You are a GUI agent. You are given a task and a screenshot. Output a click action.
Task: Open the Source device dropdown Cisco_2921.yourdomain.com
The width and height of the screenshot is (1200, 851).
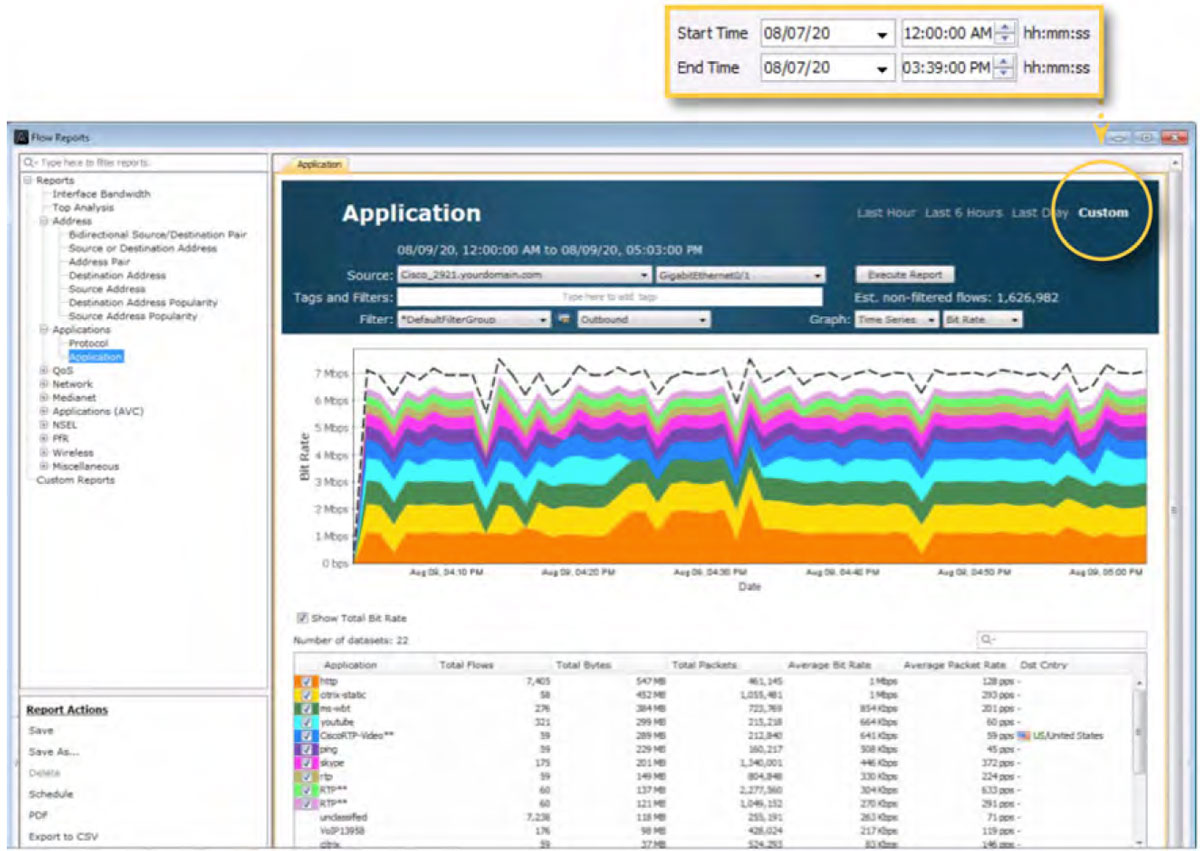[645, 274]
